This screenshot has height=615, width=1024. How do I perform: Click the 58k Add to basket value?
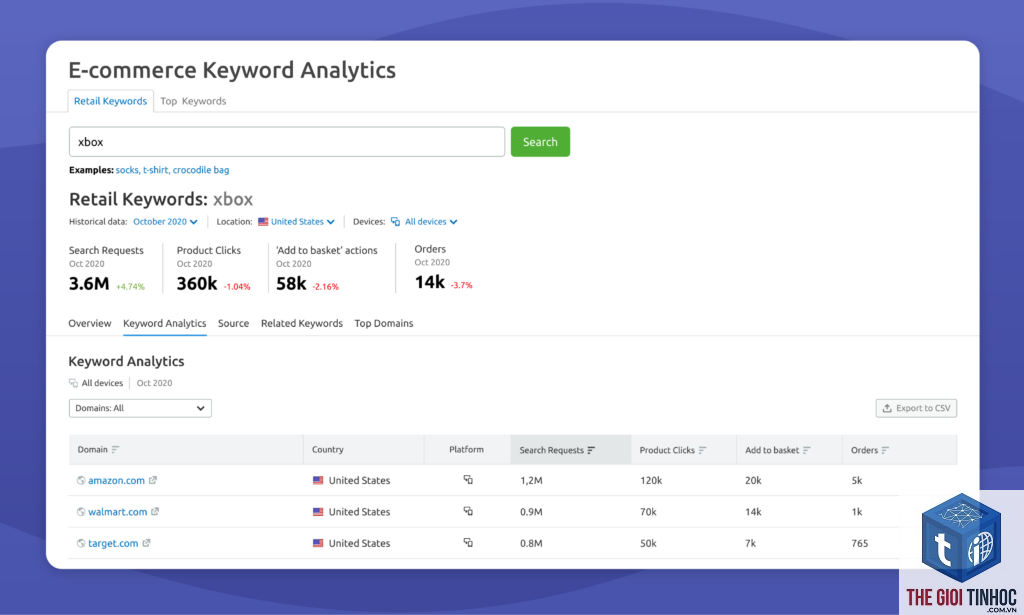click(291, 283)
